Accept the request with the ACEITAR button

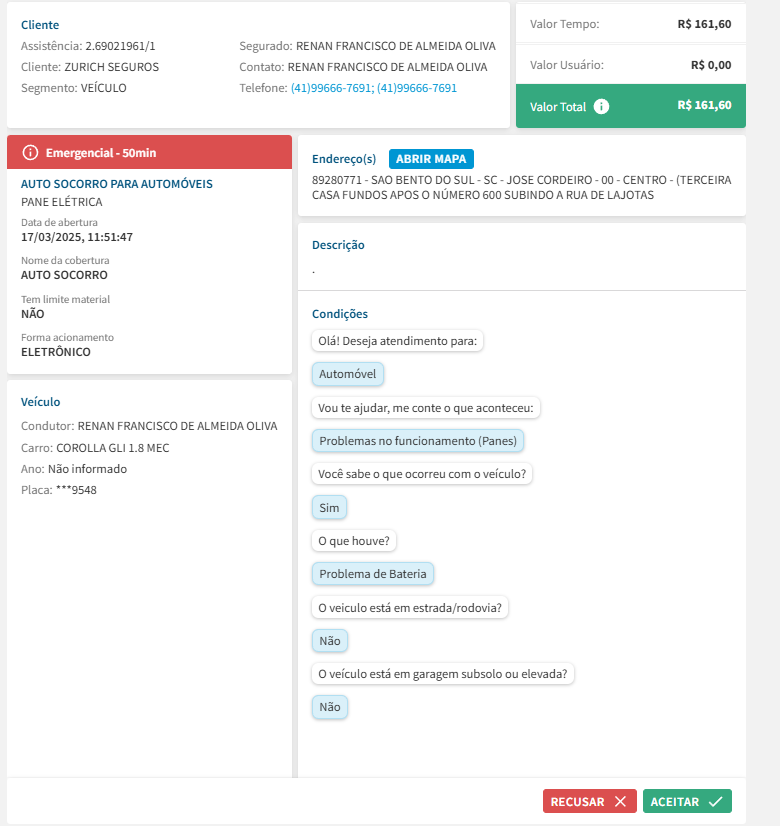point(687,801)
